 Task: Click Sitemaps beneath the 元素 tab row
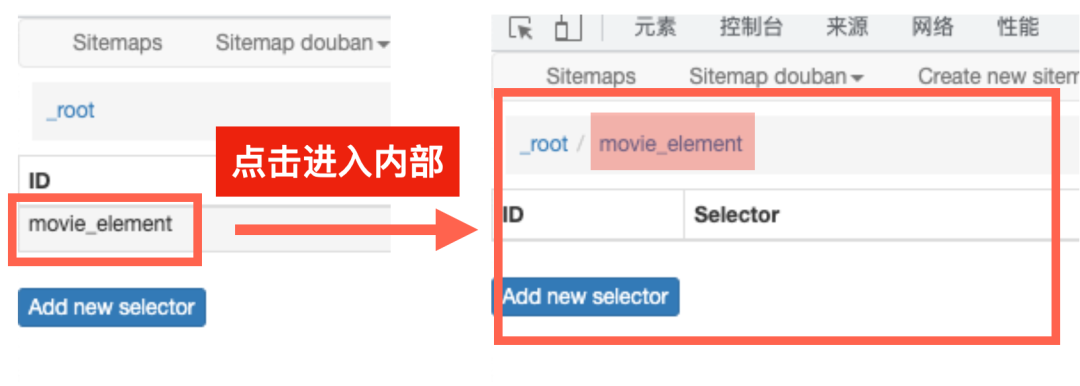pyautogui.click(x=591, y=76)
